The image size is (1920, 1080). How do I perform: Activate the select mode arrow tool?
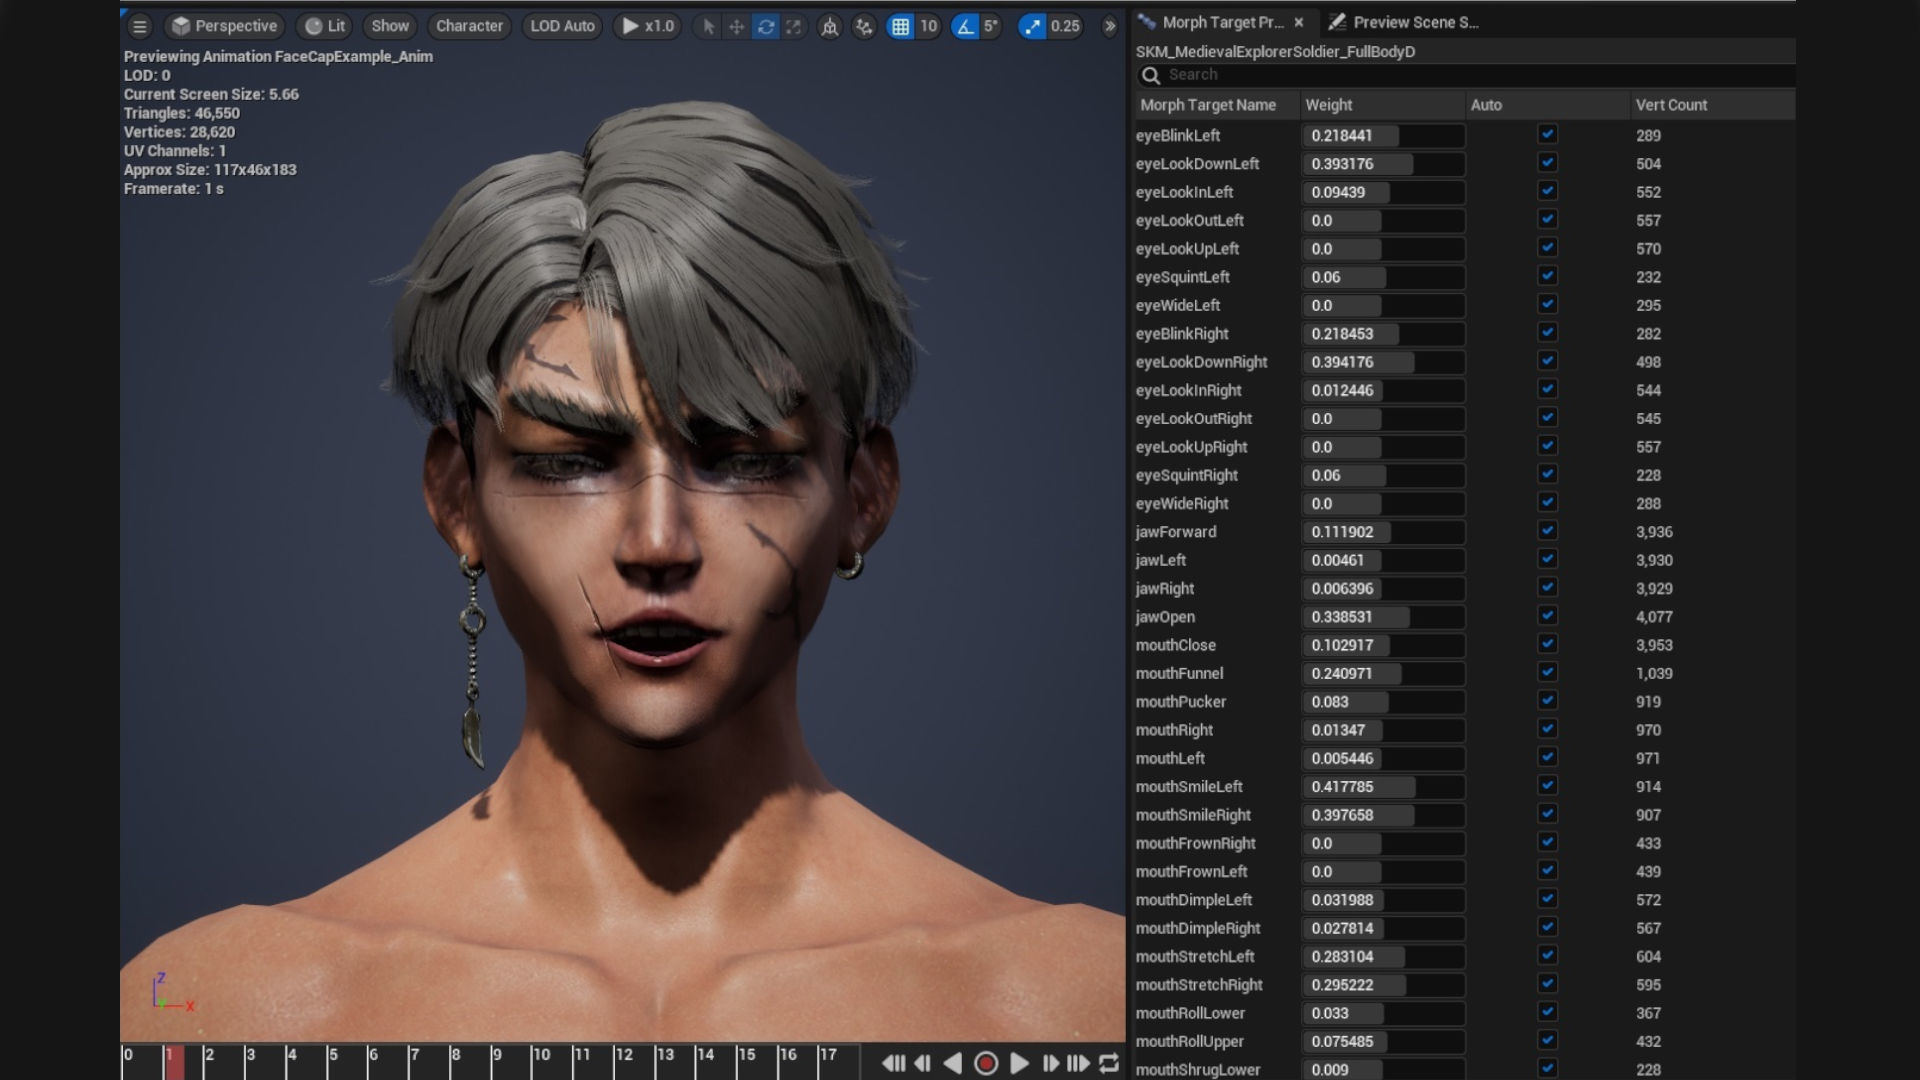pyautogui.click(x=708, y=26)
